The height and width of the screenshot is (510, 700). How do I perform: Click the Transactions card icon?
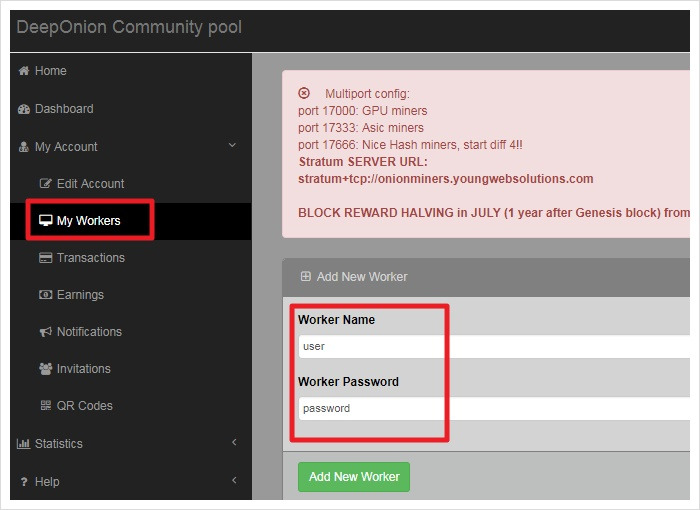pyautogui.click(x=46, y=258)
